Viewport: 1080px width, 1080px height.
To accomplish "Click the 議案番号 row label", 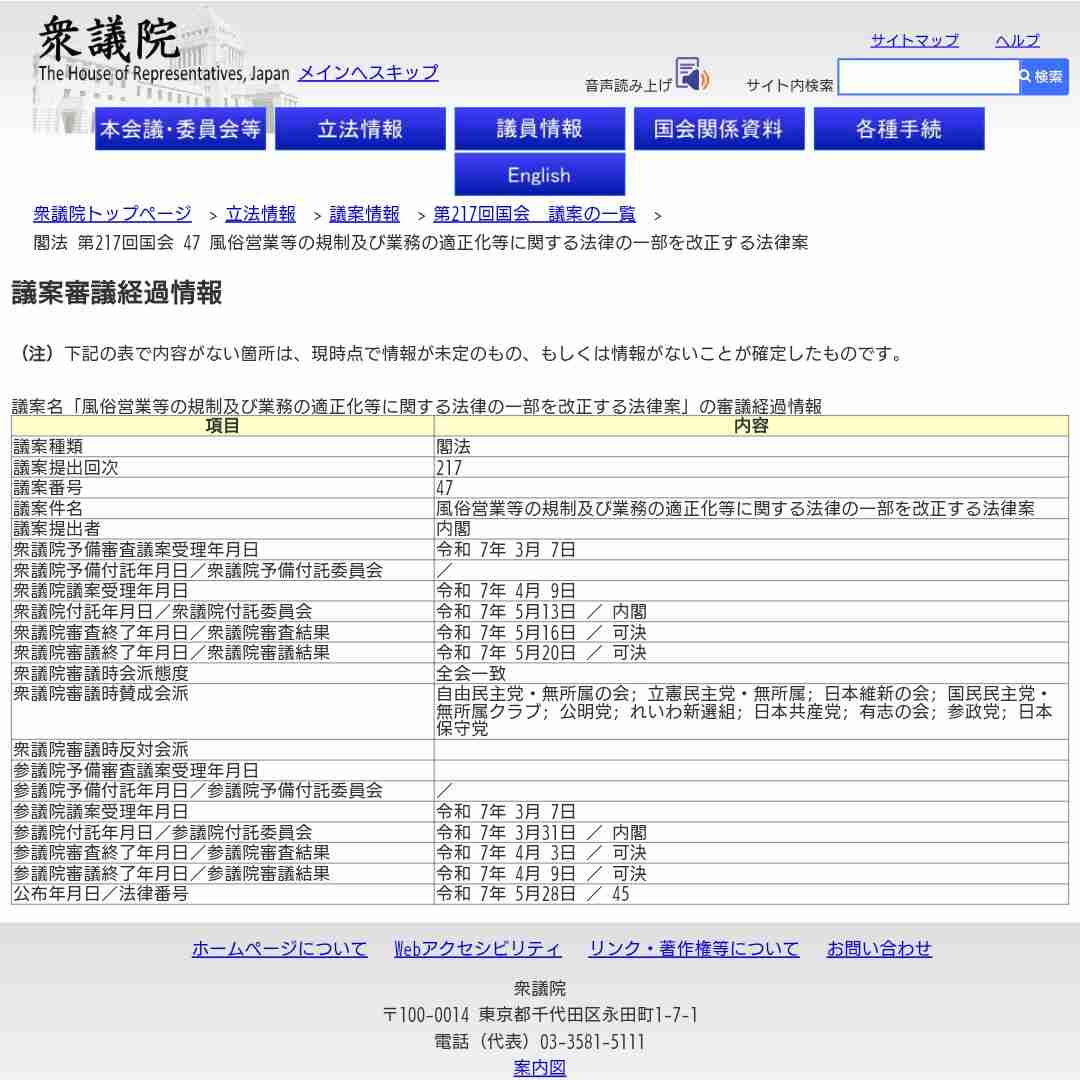I will (48, 488).
